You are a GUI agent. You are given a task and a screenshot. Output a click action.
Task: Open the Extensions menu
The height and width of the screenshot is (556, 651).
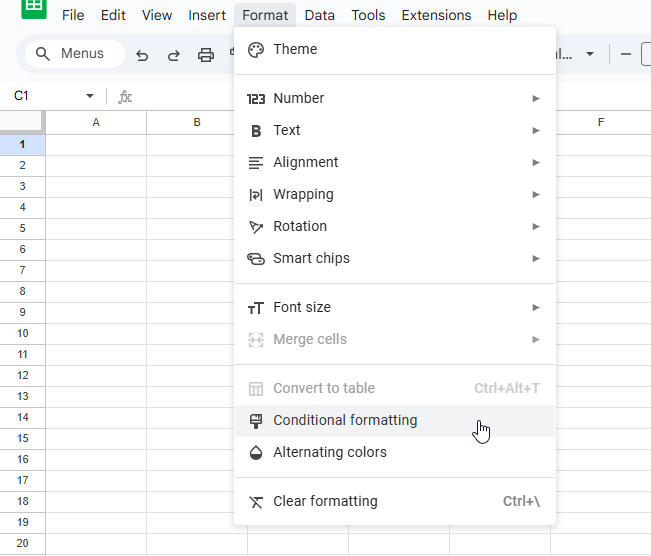pos(436,15)
